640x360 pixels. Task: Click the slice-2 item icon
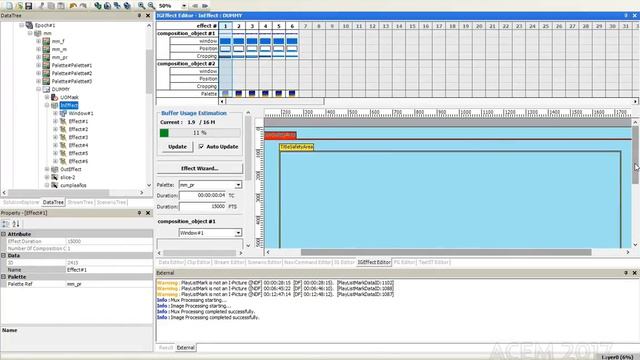[55, 178]
